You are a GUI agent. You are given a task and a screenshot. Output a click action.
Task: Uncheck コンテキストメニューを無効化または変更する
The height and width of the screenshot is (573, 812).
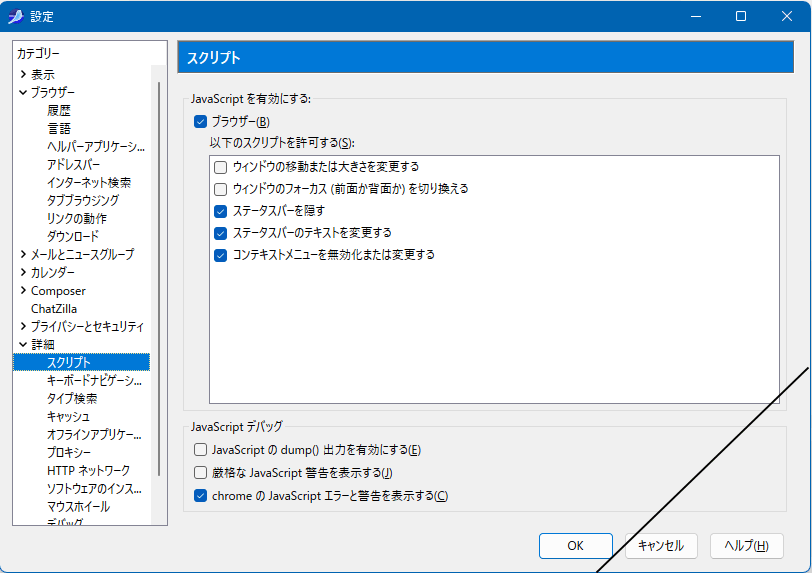tap(221, 255)
